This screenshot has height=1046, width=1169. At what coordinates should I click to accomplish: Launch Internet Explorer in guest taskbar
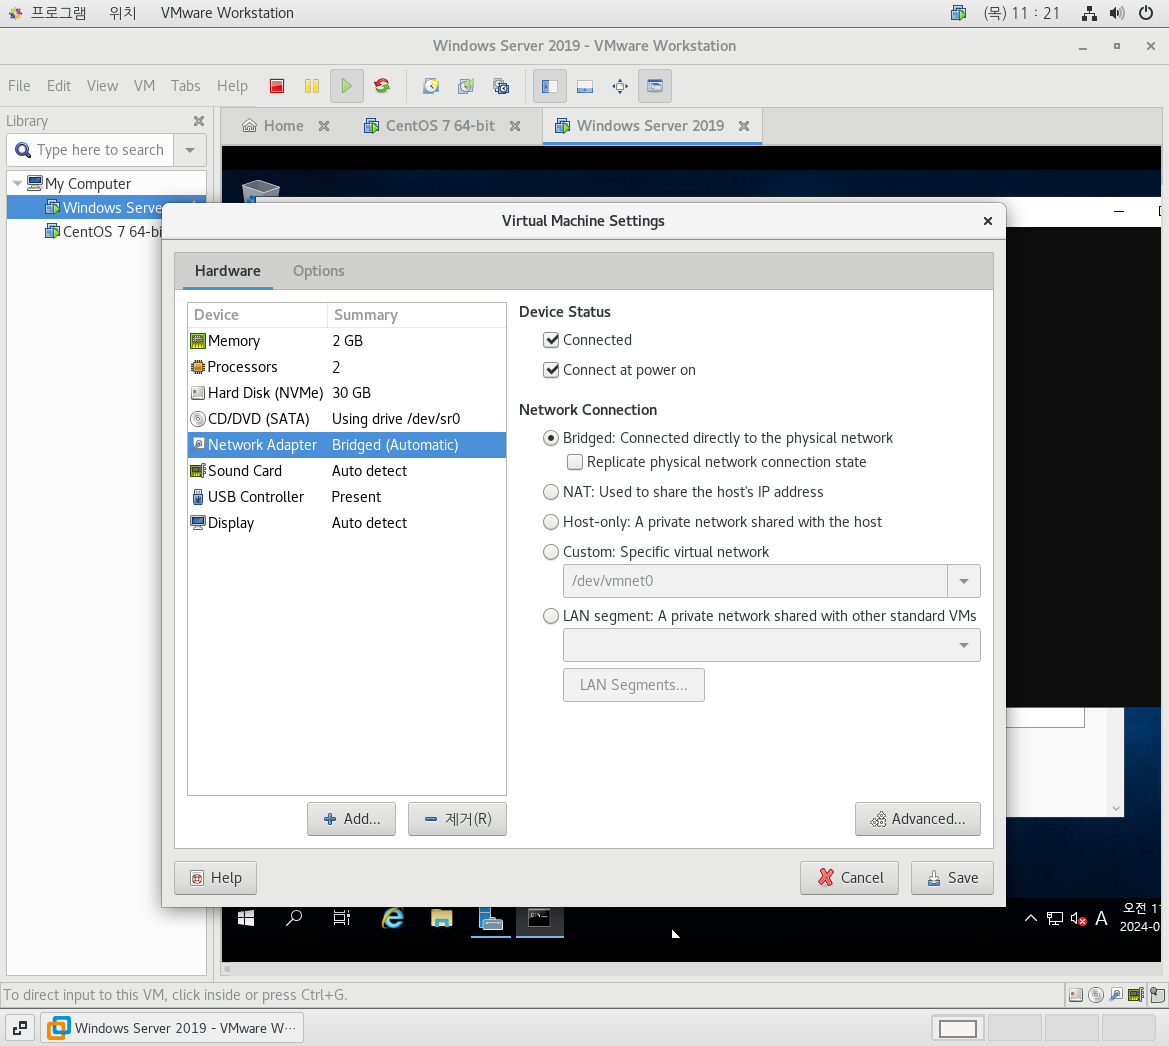(x=392, y=919)
